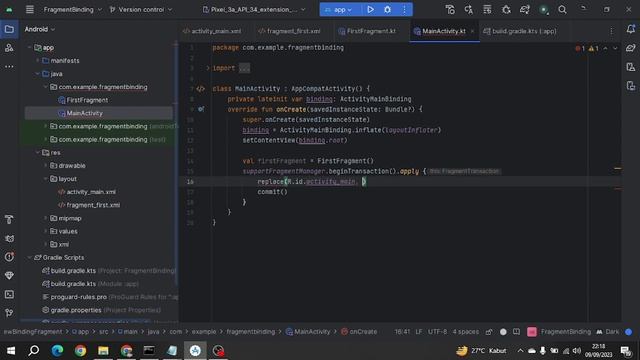Click the override gutter icon at onCreate
This screenshot has width=640, height=360.
[x=201, y=109]
